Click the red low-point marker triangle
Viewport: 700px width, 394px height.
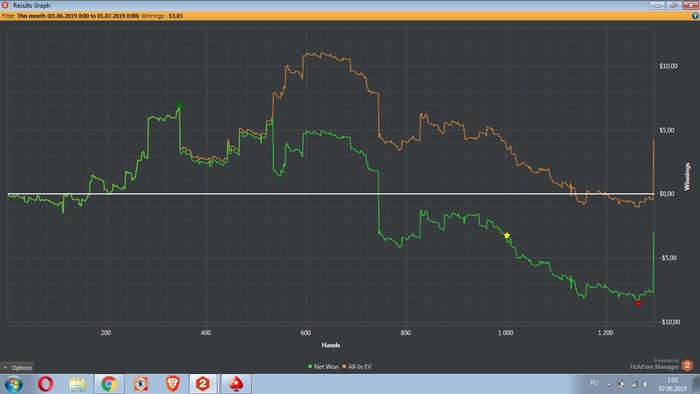pos(638,304)
